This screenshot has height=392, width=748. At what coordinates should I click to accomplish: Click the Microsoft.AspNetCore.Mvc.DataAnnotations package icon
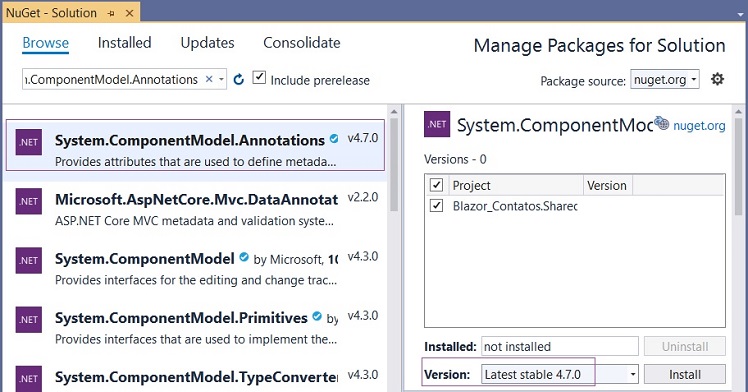29,201
